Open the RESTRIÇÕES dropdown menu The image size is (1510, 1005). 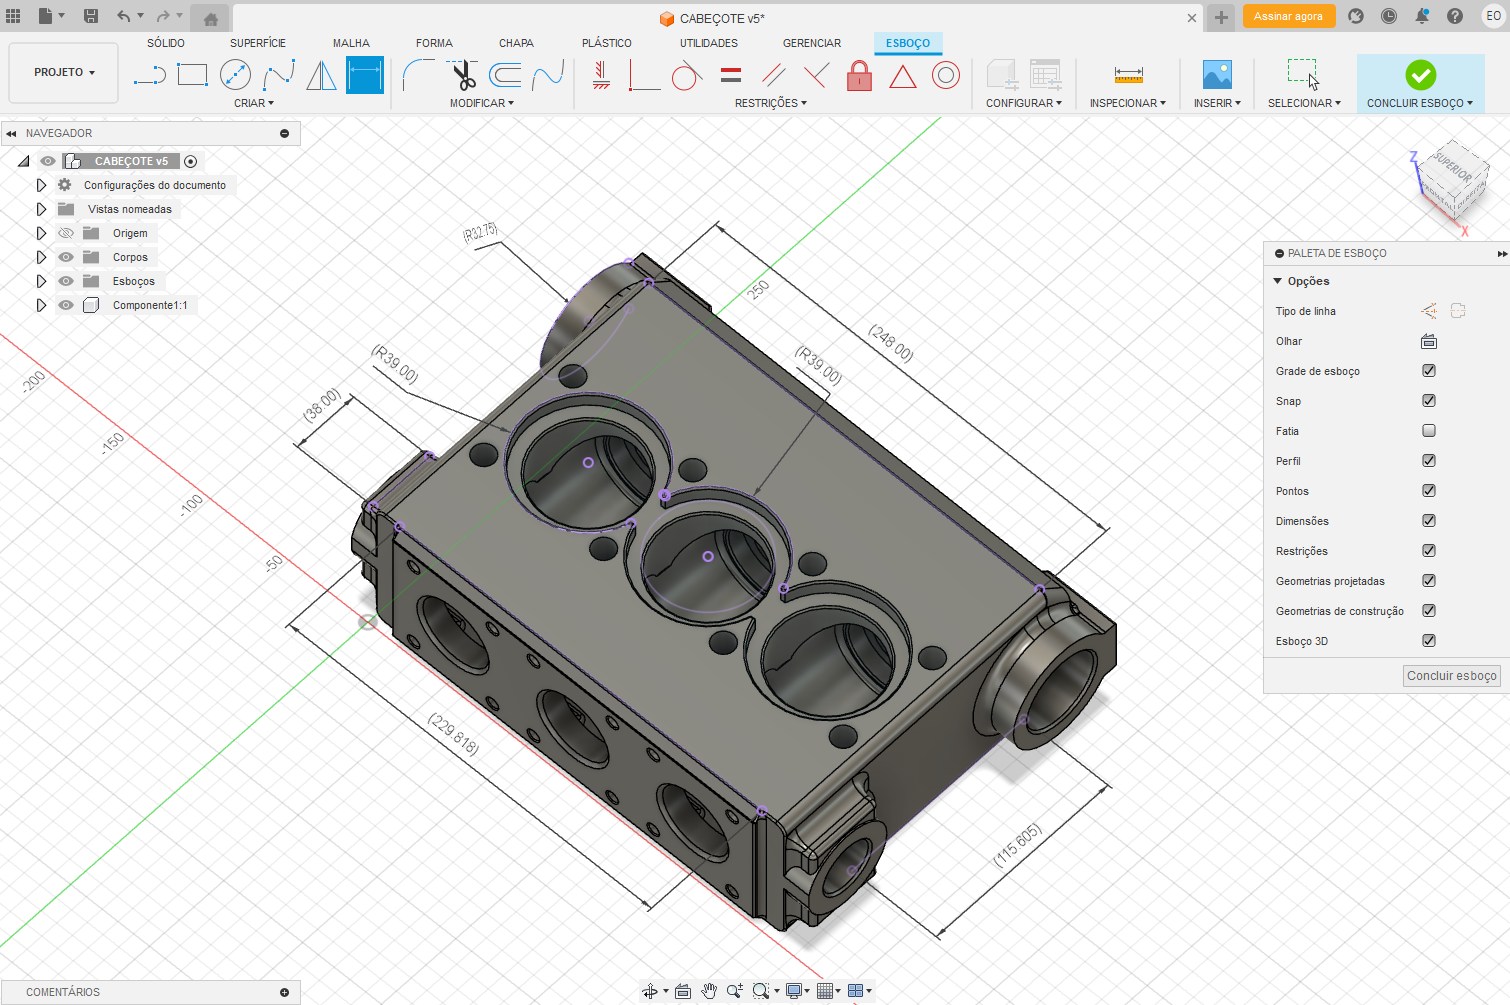point(770,103)
